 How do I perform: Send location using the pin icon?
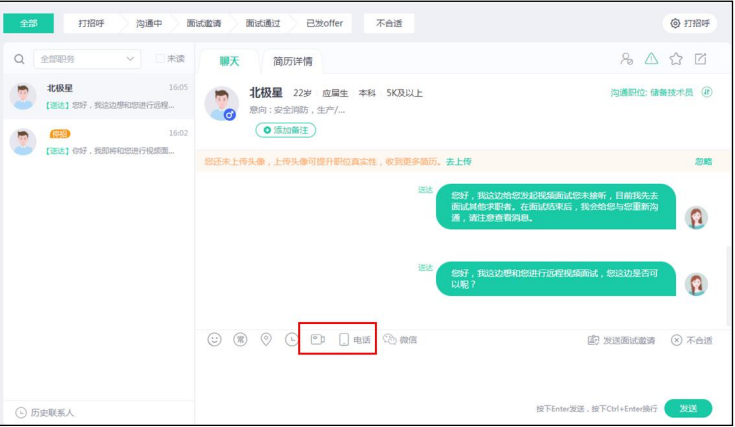pyautogui.click(x=266, y=340)
